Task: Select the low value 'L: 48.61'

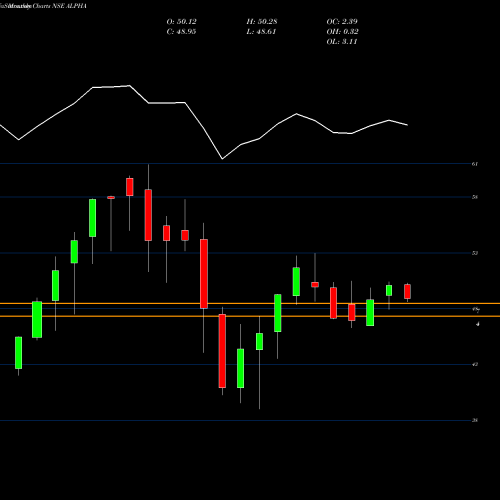Action: pos(261,32)
